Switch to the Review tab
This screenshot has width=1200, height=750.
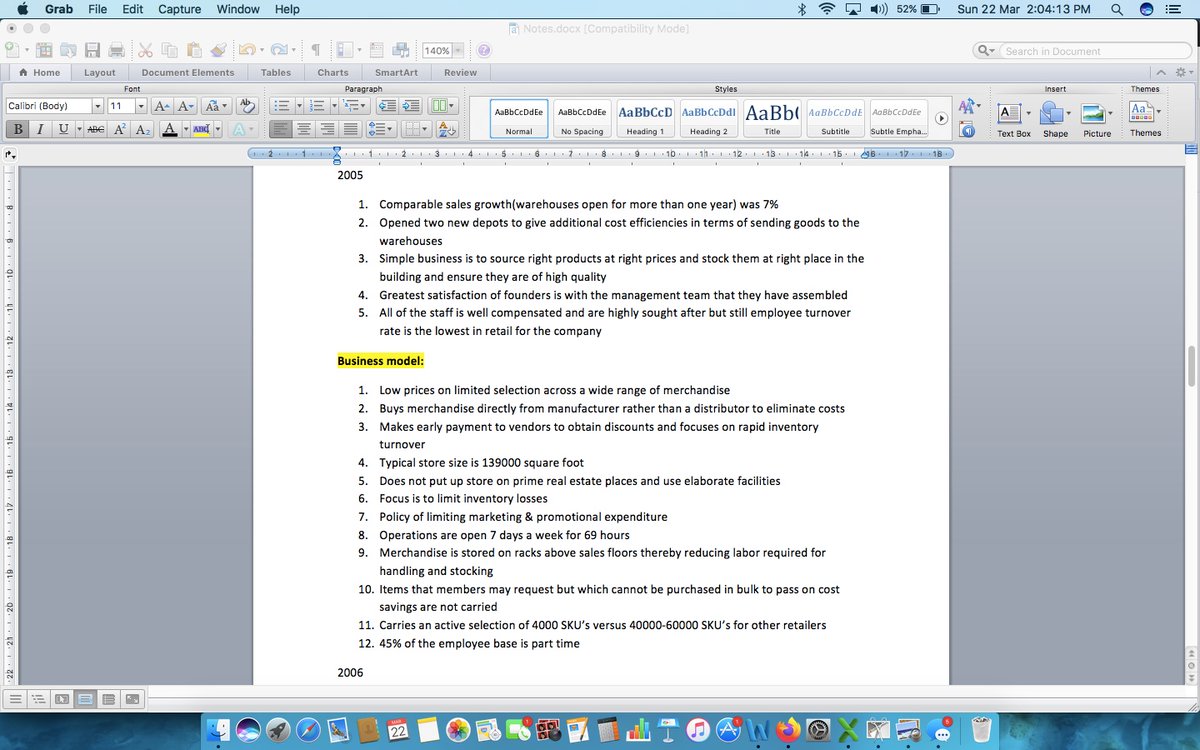[x=460, y=72]
